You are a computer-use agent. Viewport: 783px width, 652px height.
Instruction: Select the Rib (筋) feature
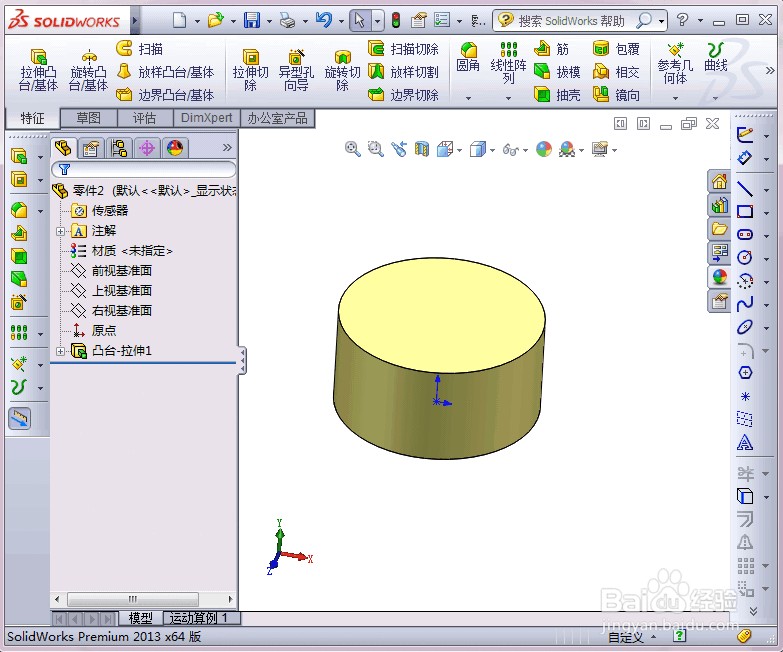click(552, 49)
